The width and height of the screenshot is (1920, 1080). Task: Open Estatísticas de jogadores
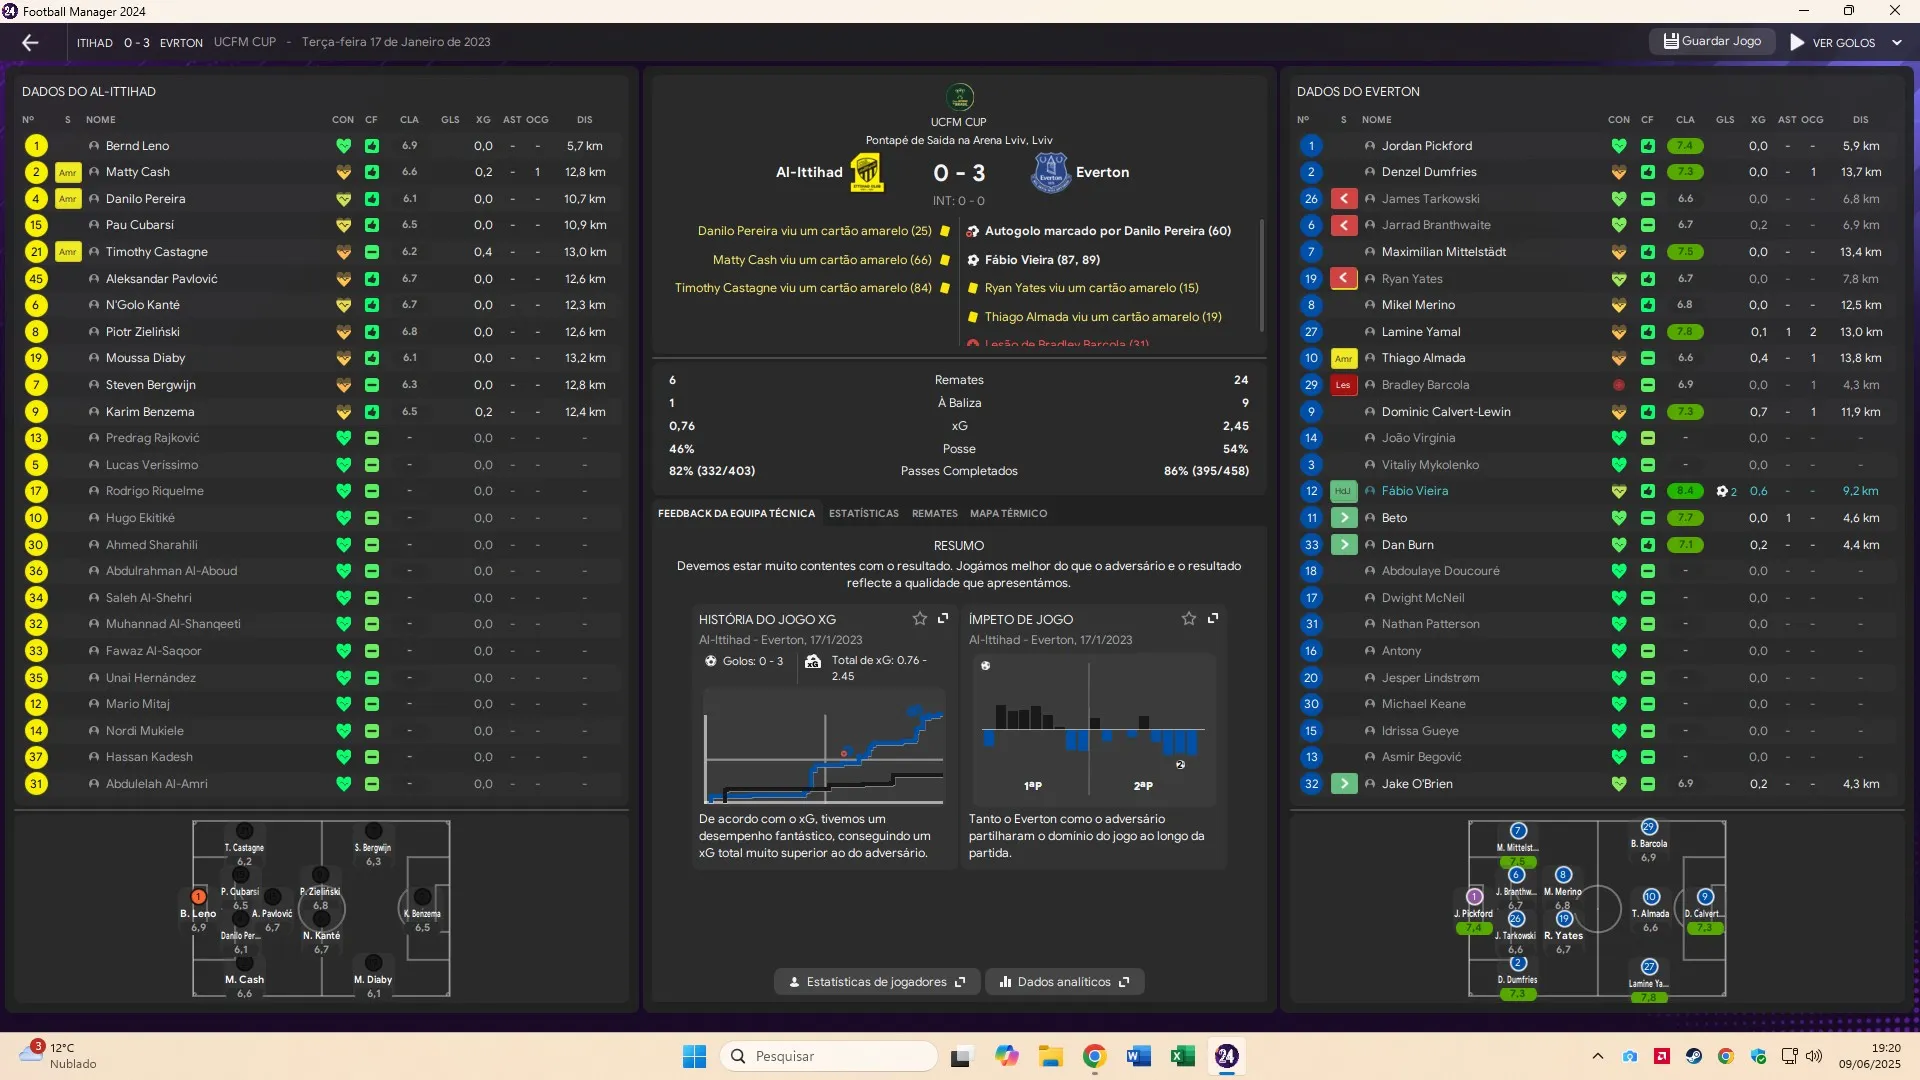pyautogui.click(x=877, y=982)
